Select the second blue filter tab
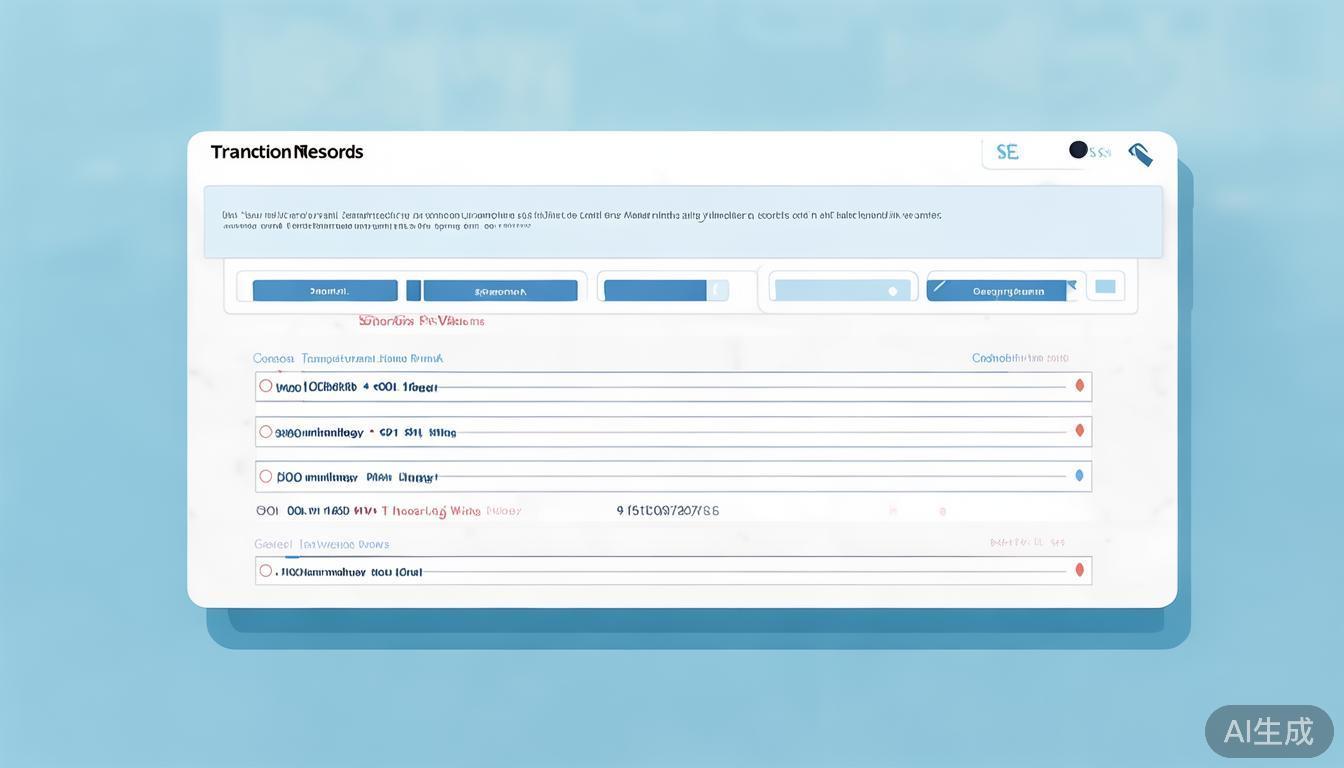Image resolution: width=1344 pixels, height=768 pixels. point(500,291)
